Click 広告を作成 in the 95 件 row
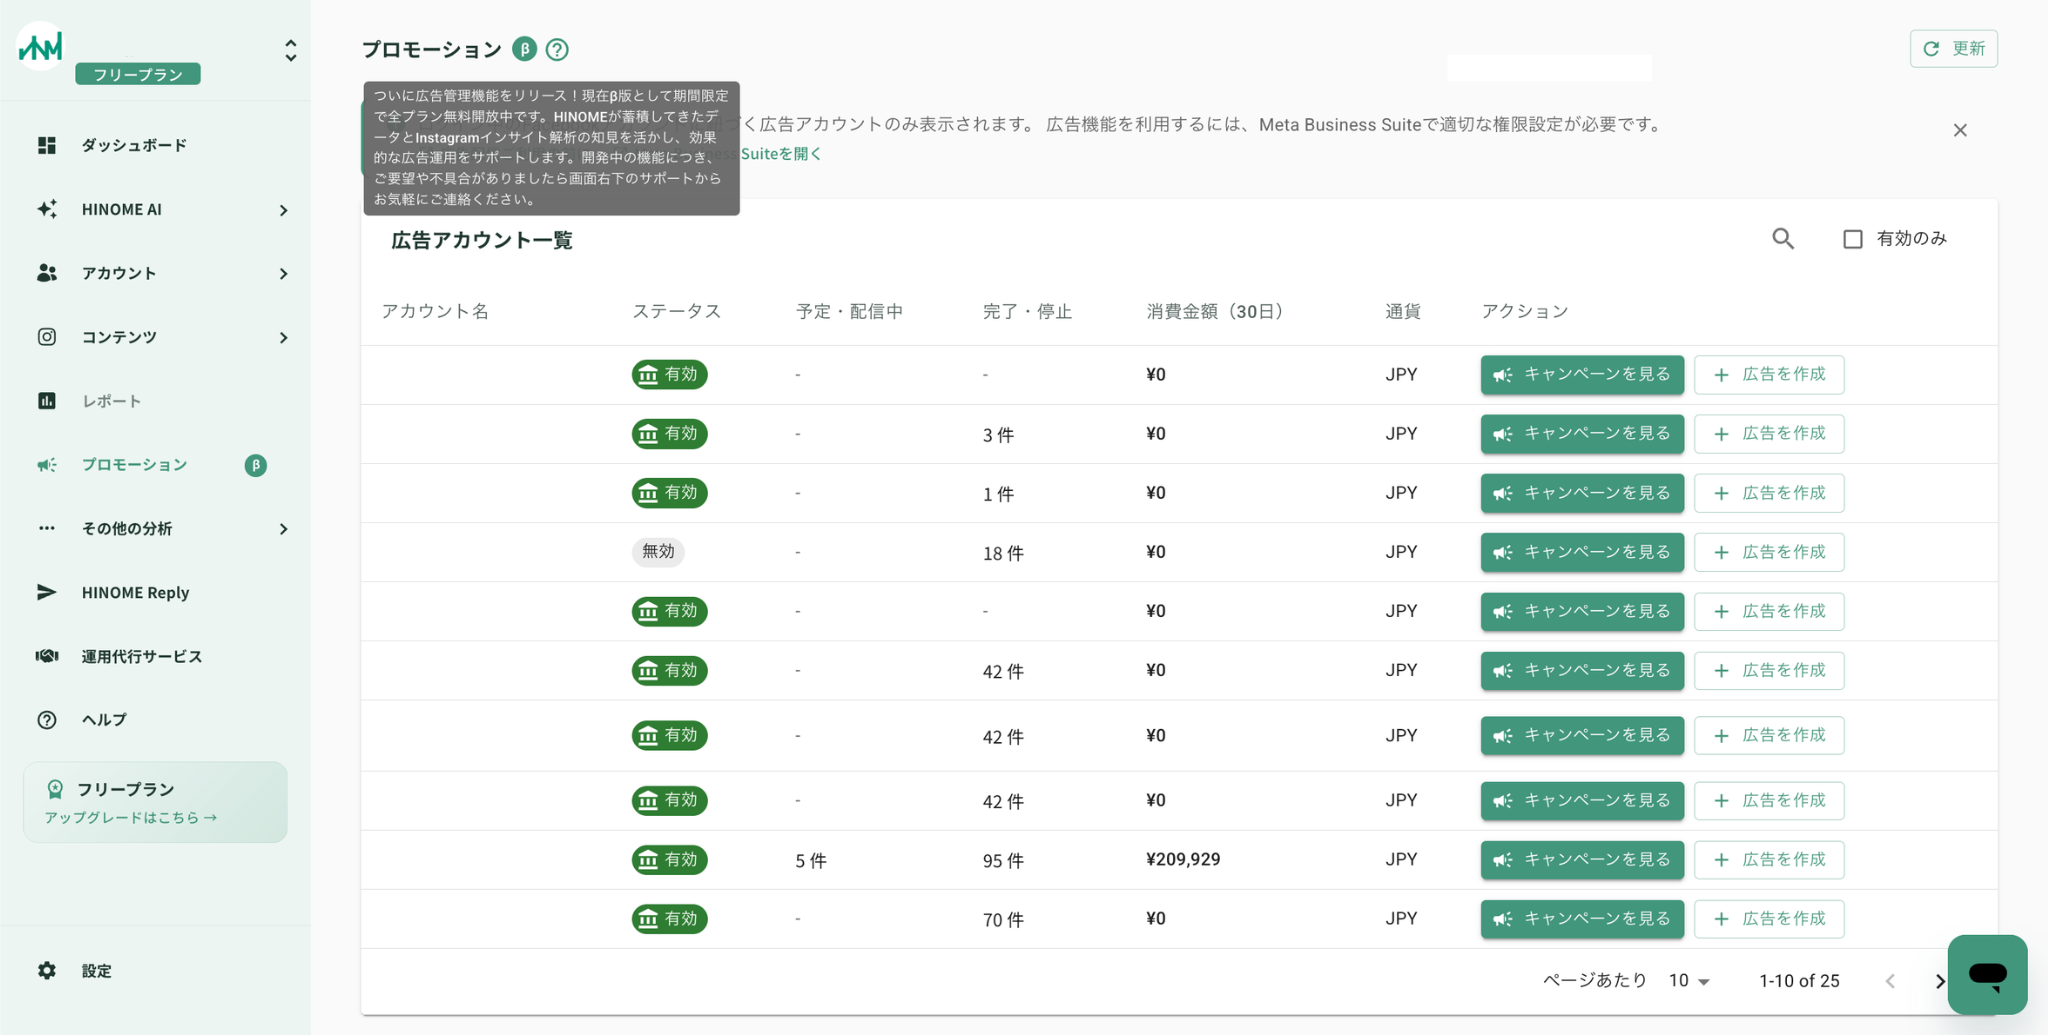 point(1769,860)
